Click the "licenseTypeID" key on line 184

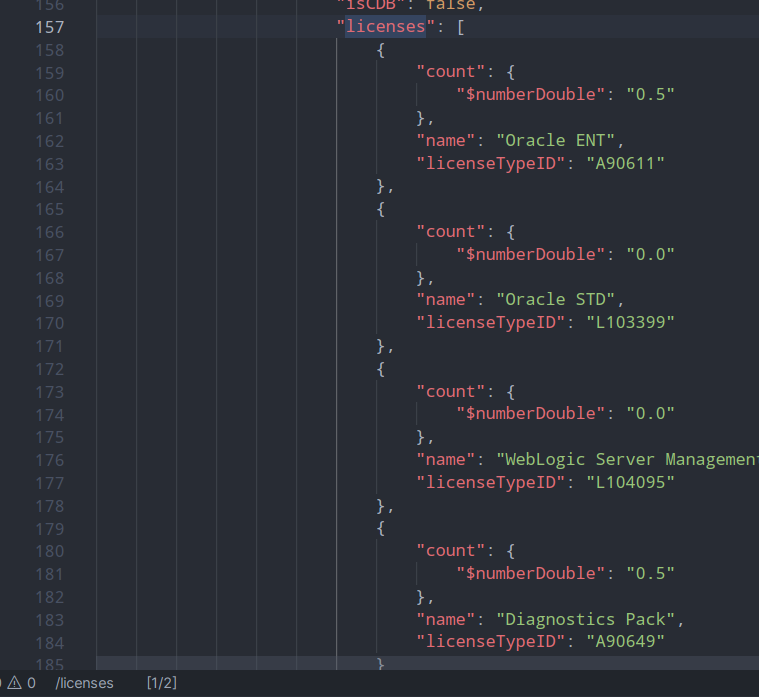click(x=490, y=641)
